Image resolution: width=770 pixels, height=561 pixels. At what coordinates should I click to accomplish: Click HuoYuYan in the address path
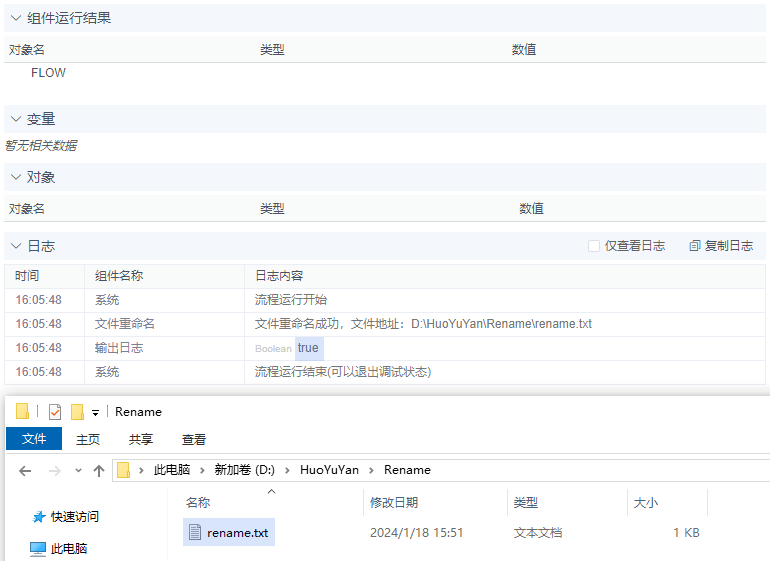329,470
